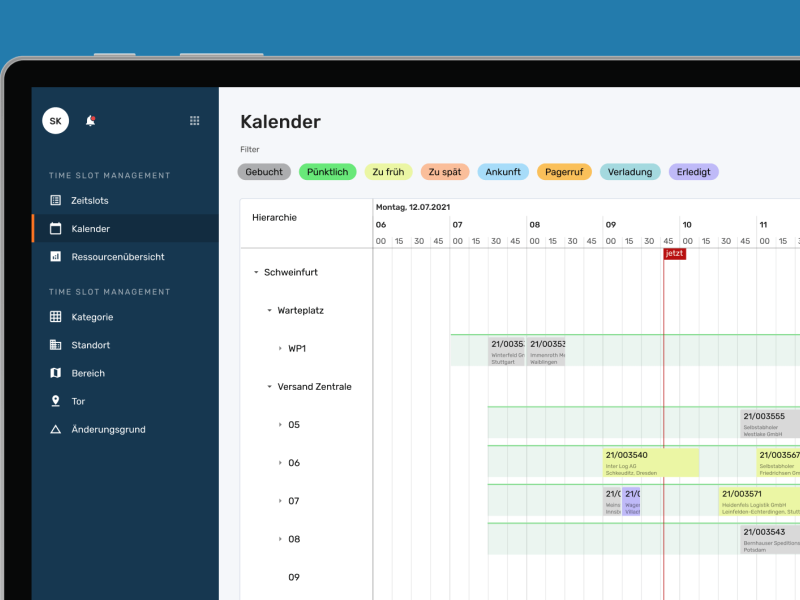Open the app grid launcher
Image resolution: width=800 pixels, height=600 pixels.
196,120
